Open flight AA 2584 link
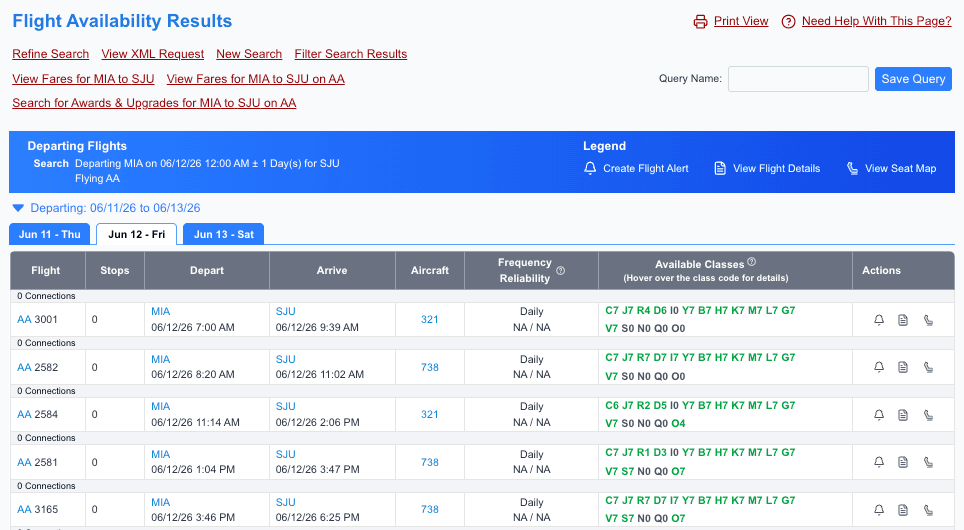The width and height of the screenshot is (964, 530). [24, 414]
